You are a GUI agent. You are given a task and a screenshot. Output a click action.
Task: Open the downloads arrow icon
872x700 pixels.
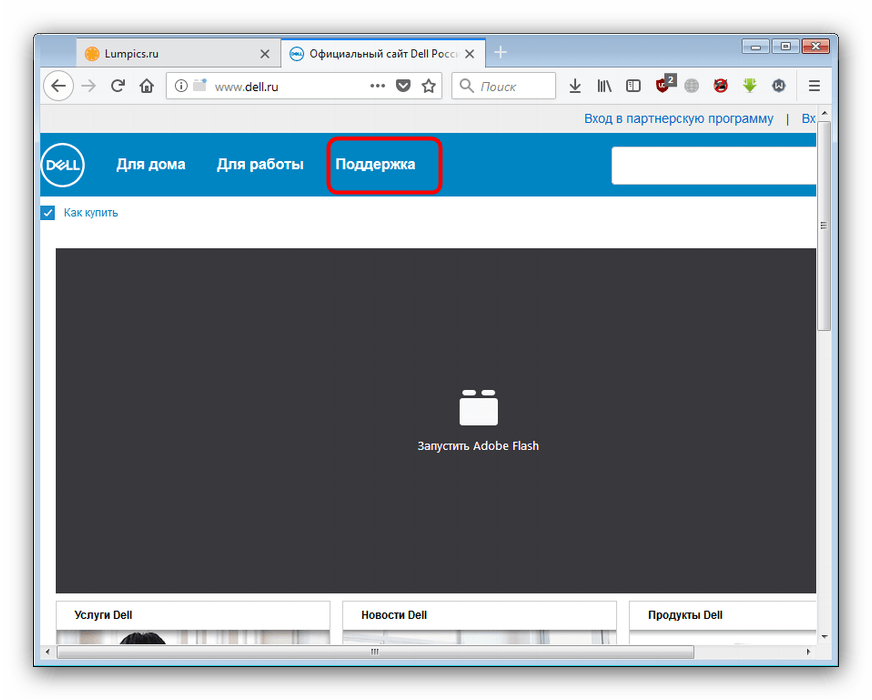[575, 86]
